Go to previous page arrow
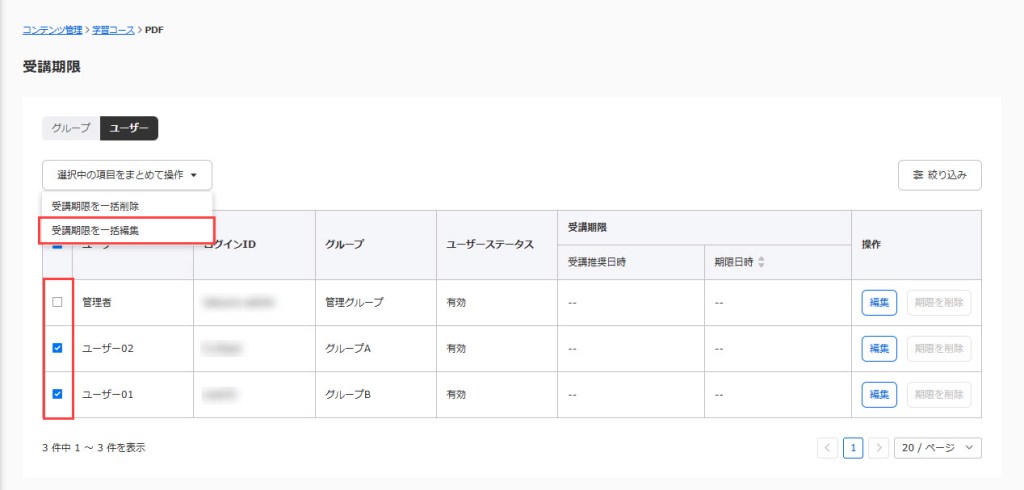Image resolution: width=1024 pixels, height=490 pixels. point(828,448)
